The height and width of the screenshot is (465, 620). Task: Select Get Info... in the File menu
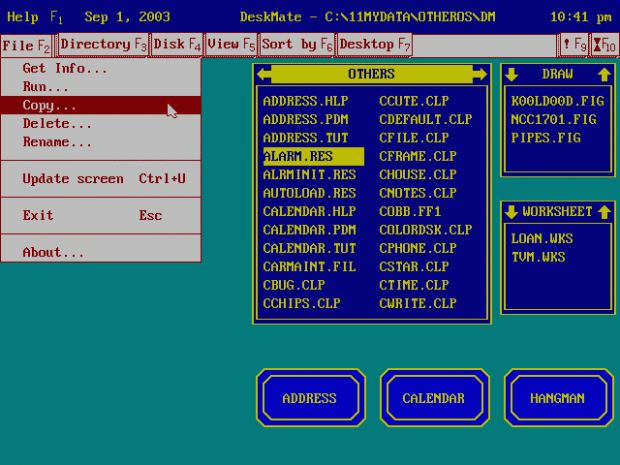pos(65,69)
